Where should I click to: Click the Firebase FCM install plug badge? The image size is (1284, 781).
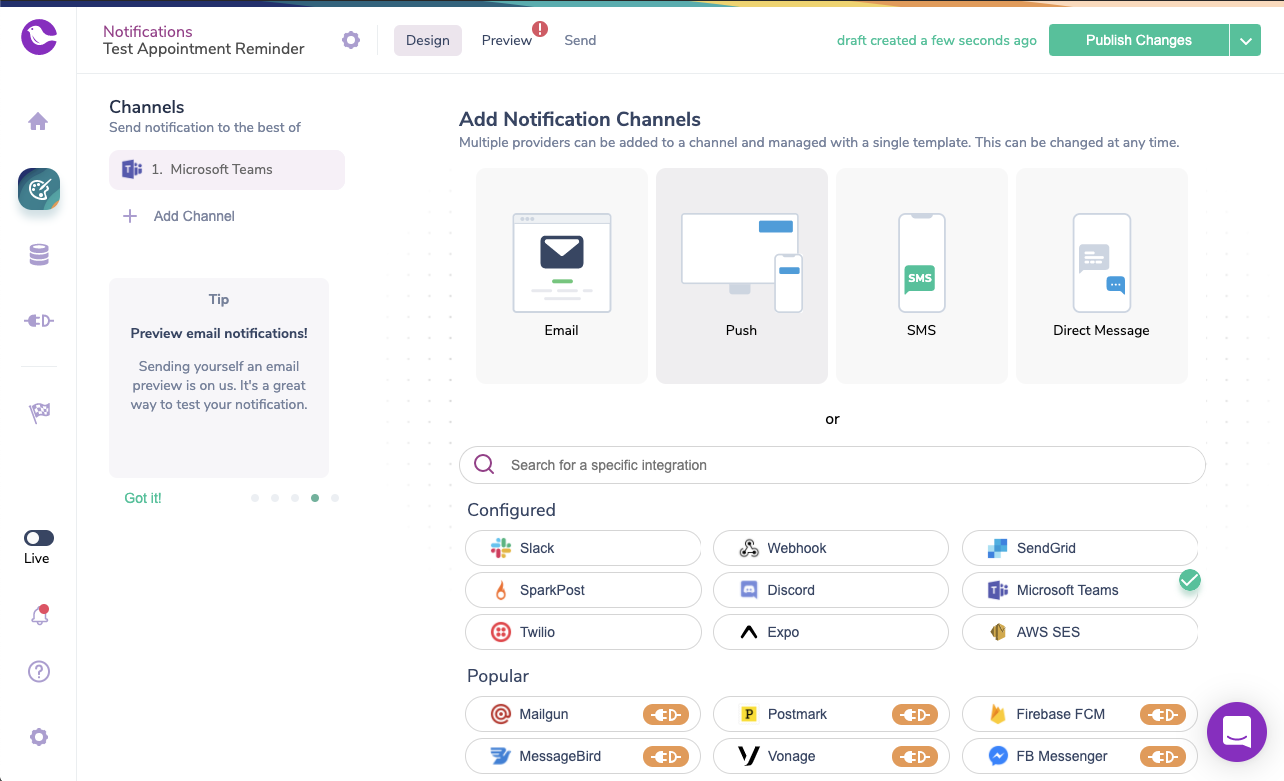[x=1162, y=715]
